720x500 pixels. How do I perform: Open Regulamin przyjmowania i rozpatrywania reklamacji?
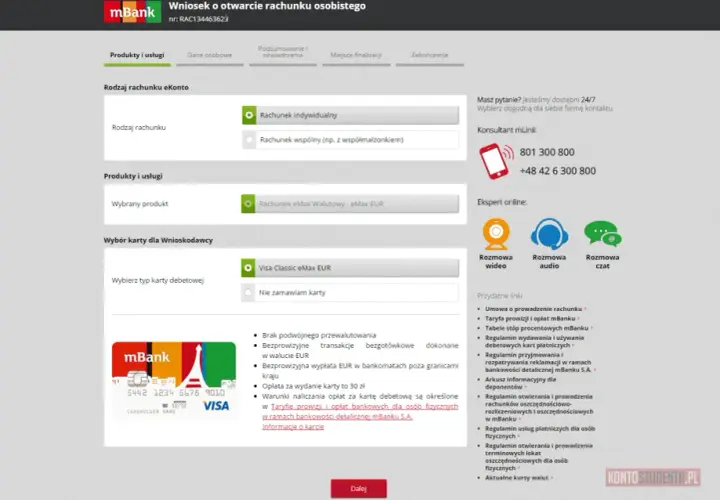coord(538,362)
